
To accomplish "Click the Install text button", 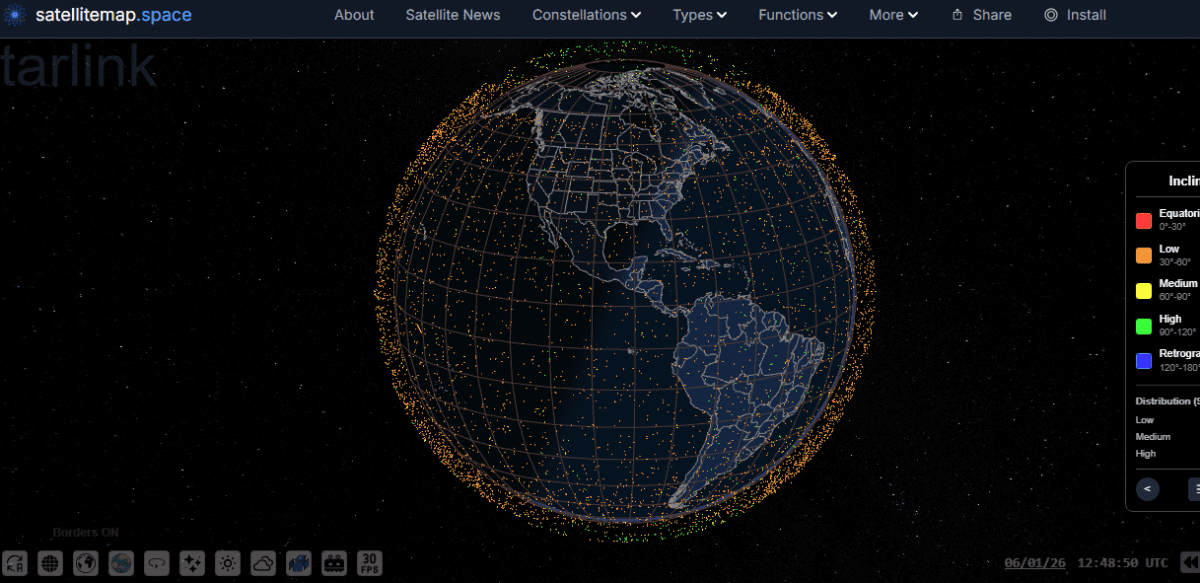I will coord(1087,15).
